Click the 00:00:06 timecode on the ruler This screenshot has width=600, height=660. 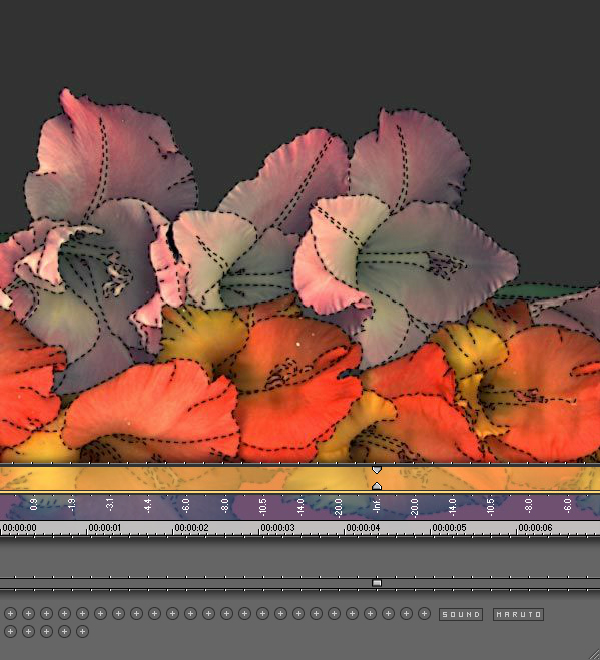tap(535, 527)
